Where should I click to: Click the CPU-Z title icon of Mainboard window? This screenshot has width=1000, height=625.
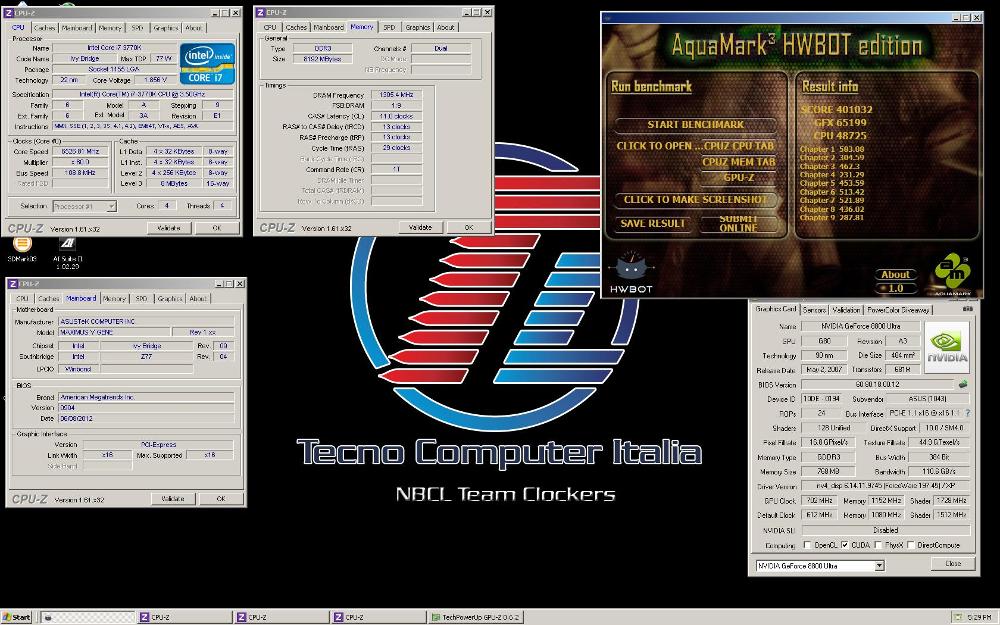point(13,284)
